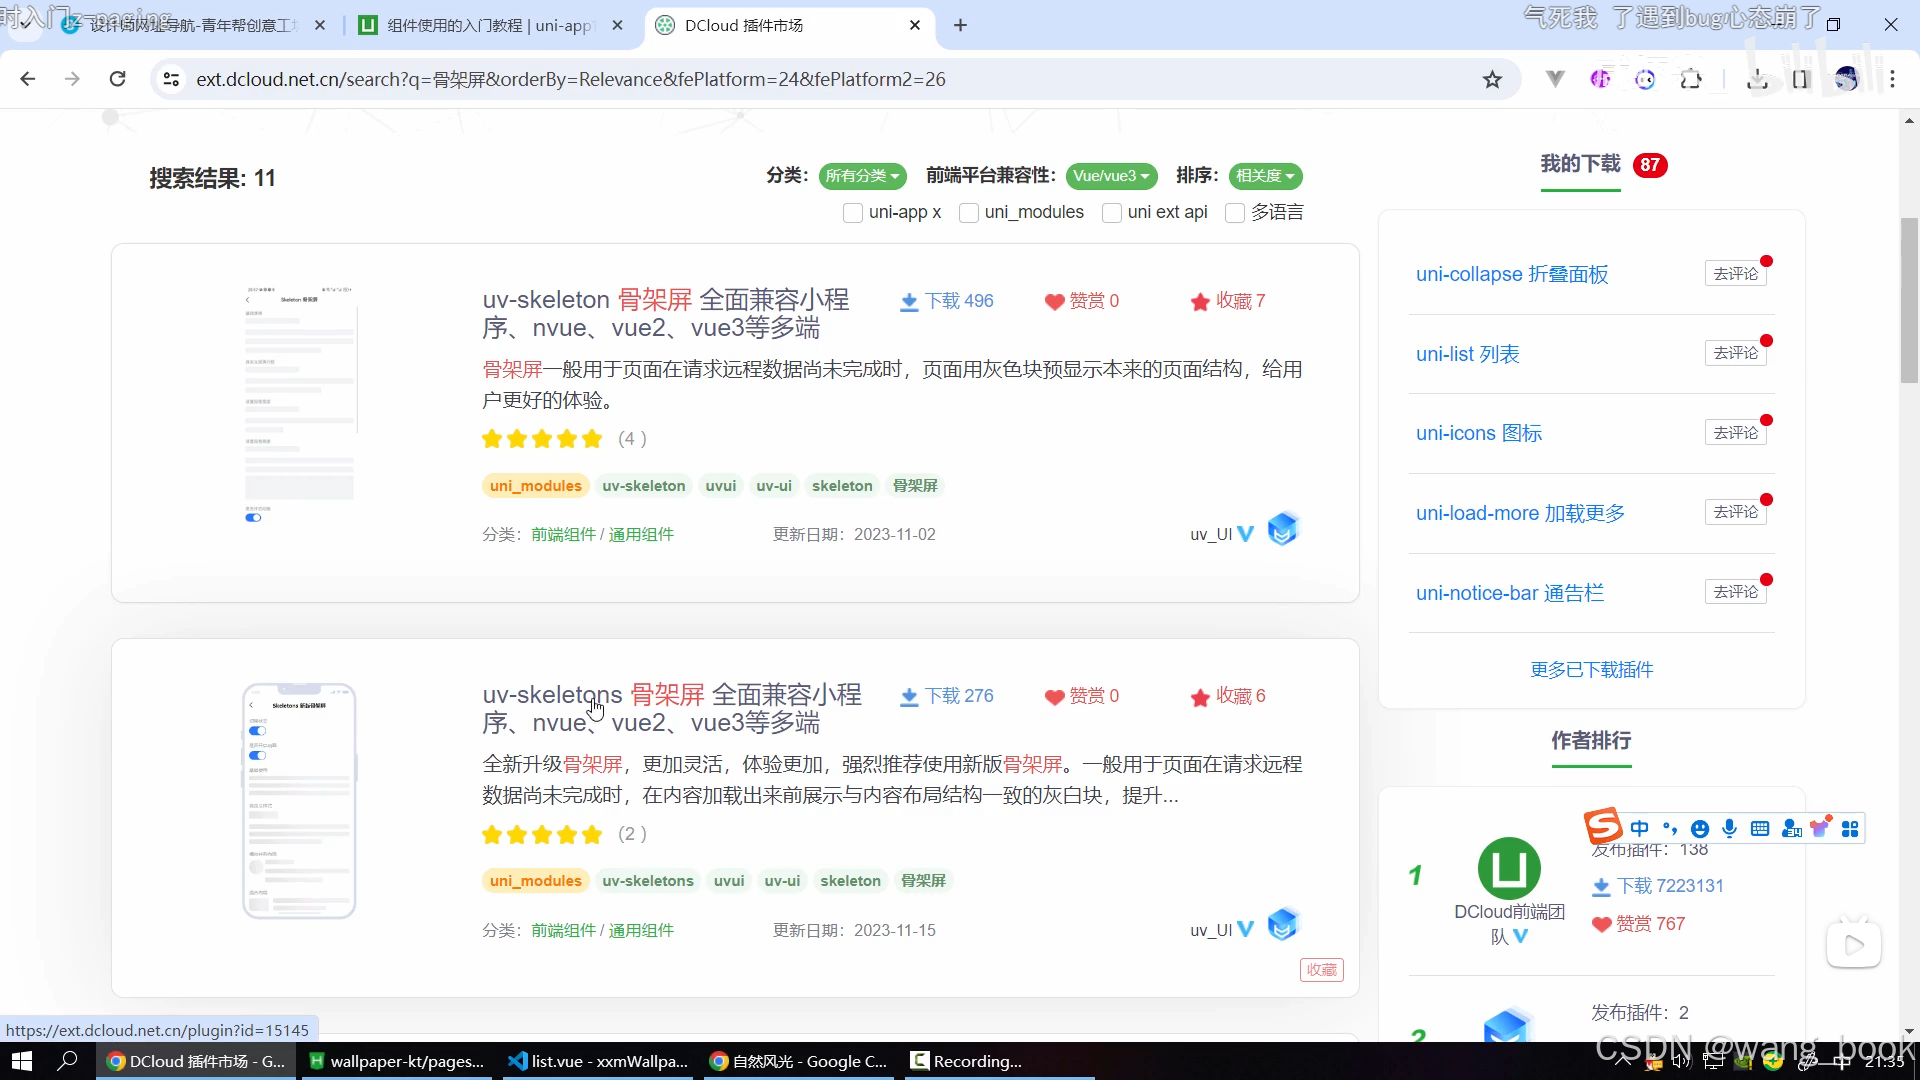Click DCloud前端团队 green avatar
The image size is (1920, 1080).
coord(1509,868)
